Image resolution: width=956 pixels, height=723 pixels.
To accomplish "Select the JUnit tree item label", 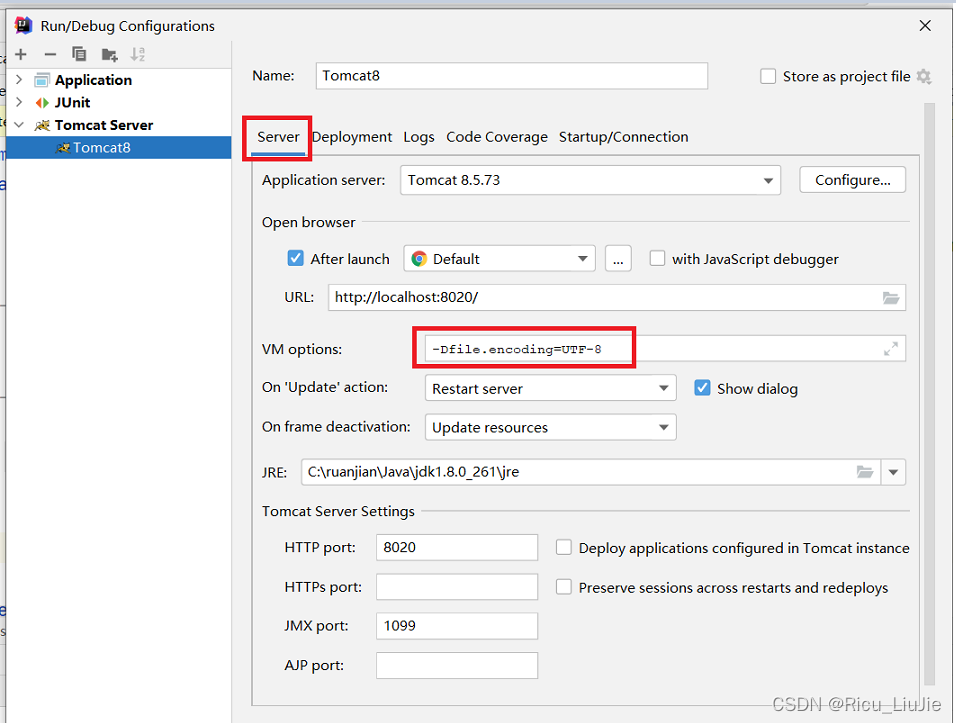I will click(x=73, y=102).
